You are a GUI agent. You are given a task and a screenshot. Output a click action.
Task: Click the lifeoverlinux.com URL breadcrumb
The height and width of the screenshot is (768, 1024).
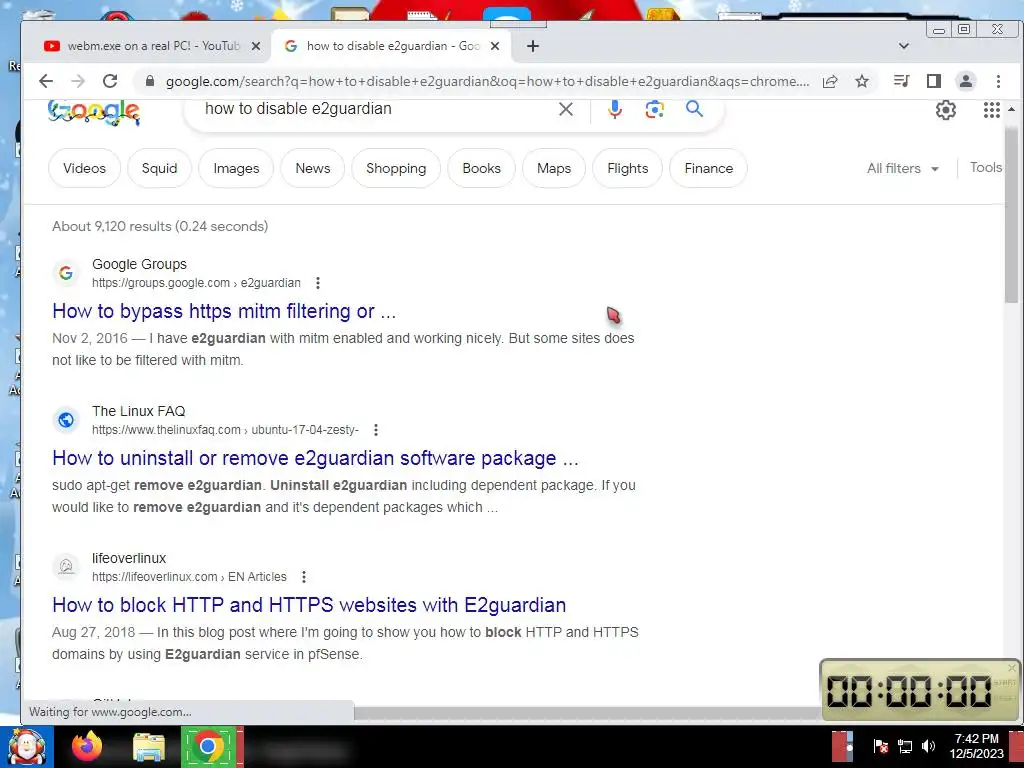189,577
